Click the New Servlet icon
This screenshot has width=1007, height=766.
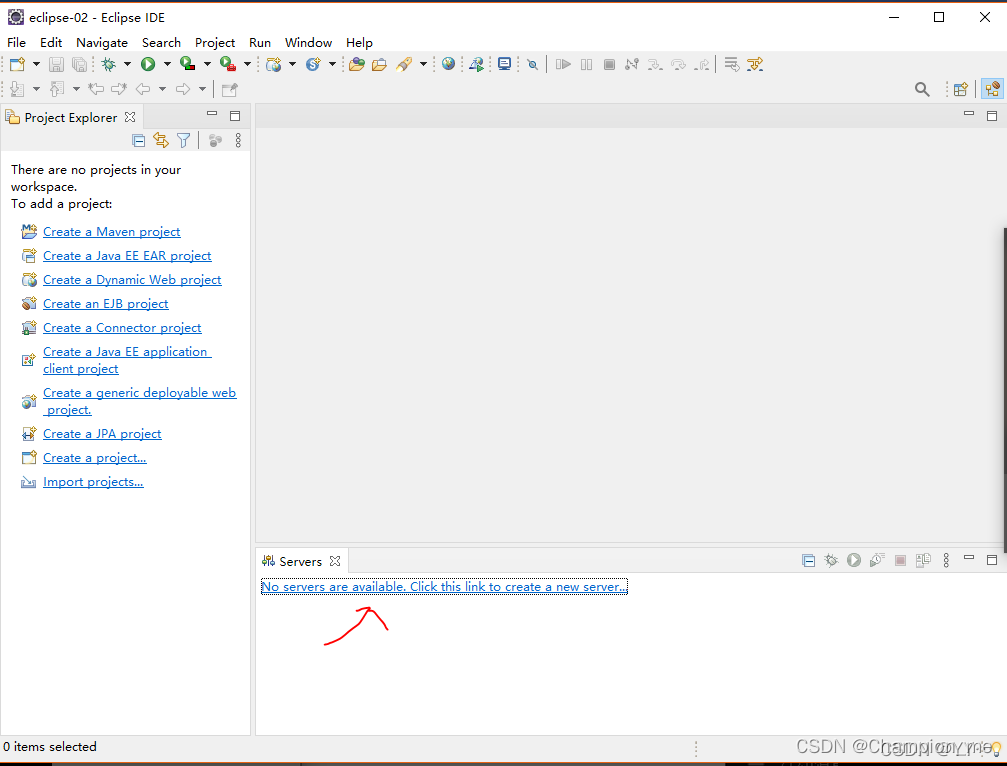[x=313, y=64]
